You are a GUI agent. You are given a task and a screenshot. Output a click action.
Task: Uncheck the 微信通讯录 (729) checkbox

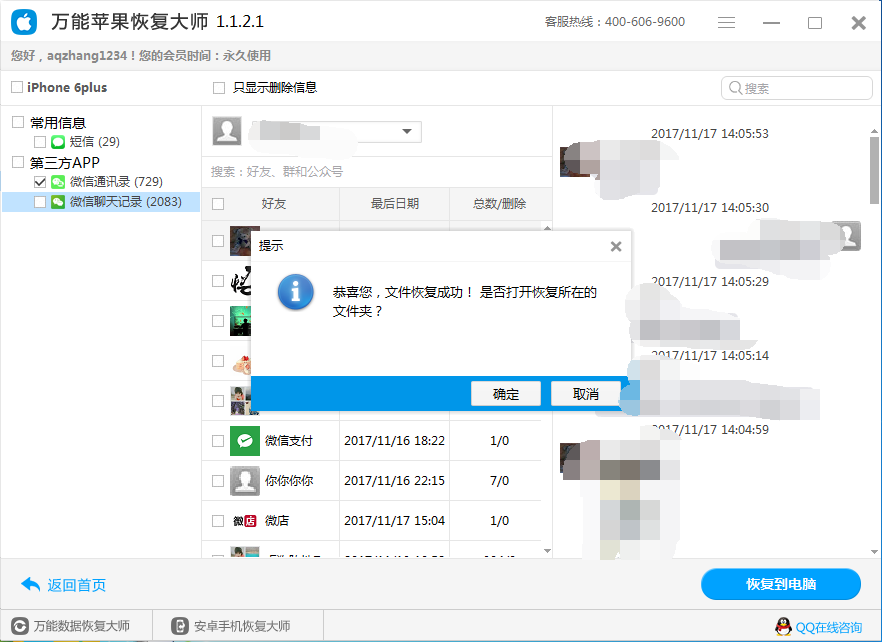click(40, 182)
